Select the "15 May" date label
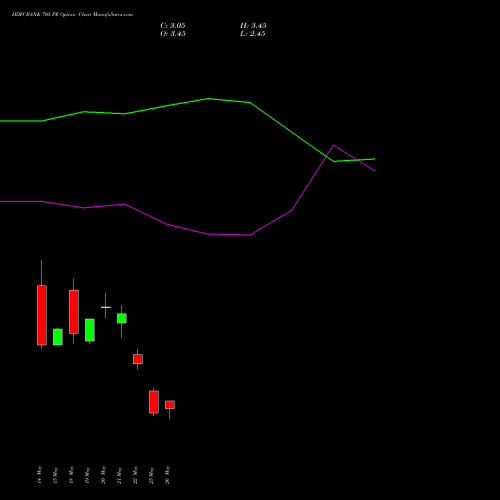500x500 pixels. click(55, 475)
